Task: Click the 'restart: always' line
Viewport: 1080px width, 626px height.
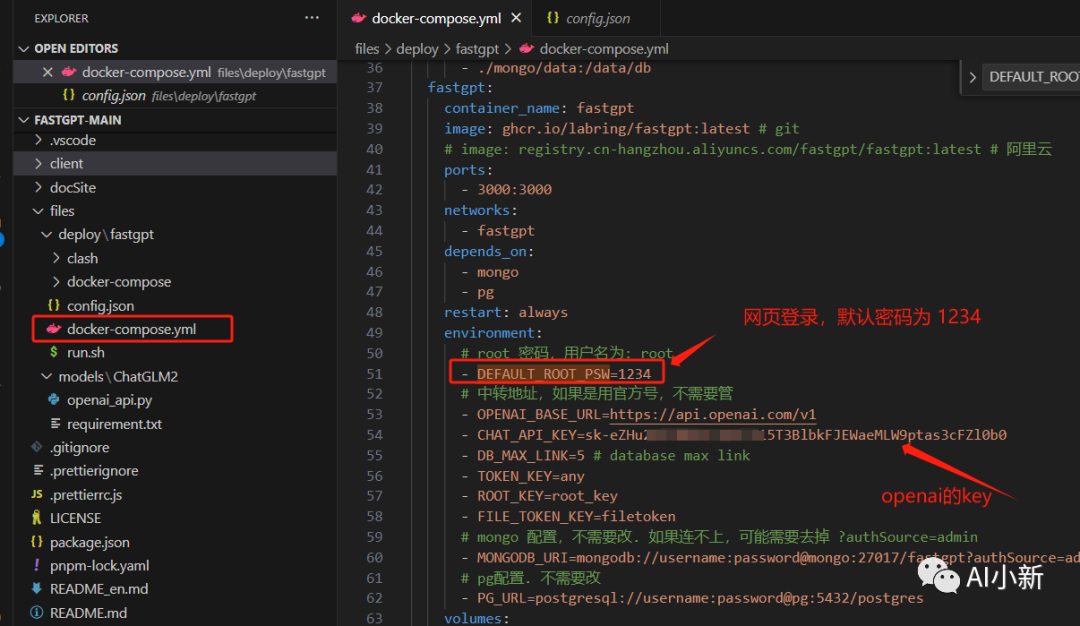Action: tap(506, 313)
